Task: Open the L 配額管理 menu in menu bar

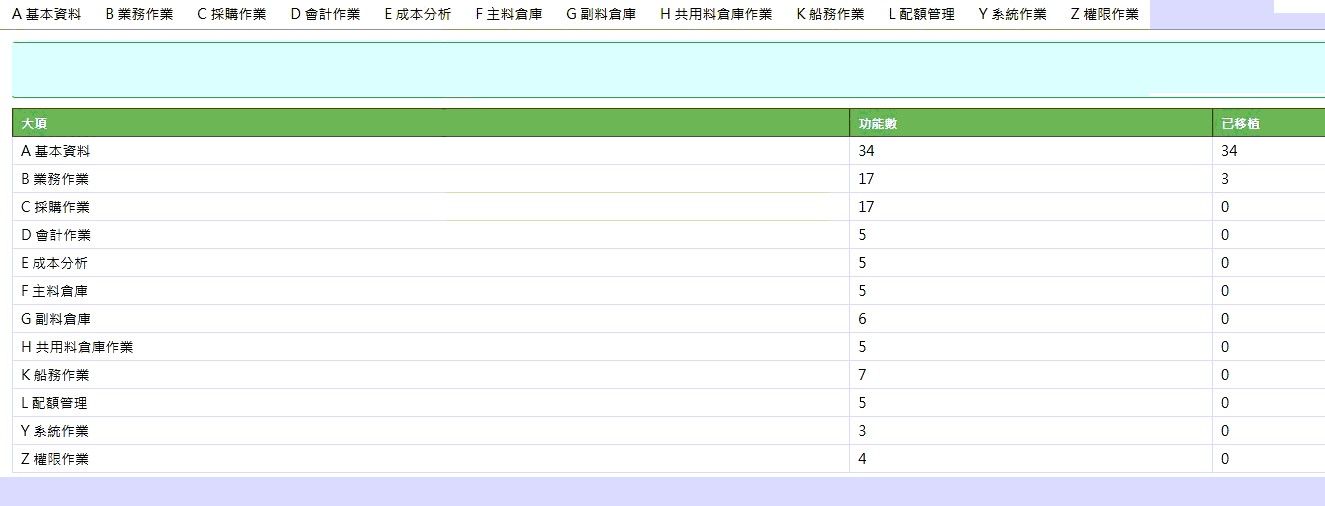Action: click(x=921, y=14)
